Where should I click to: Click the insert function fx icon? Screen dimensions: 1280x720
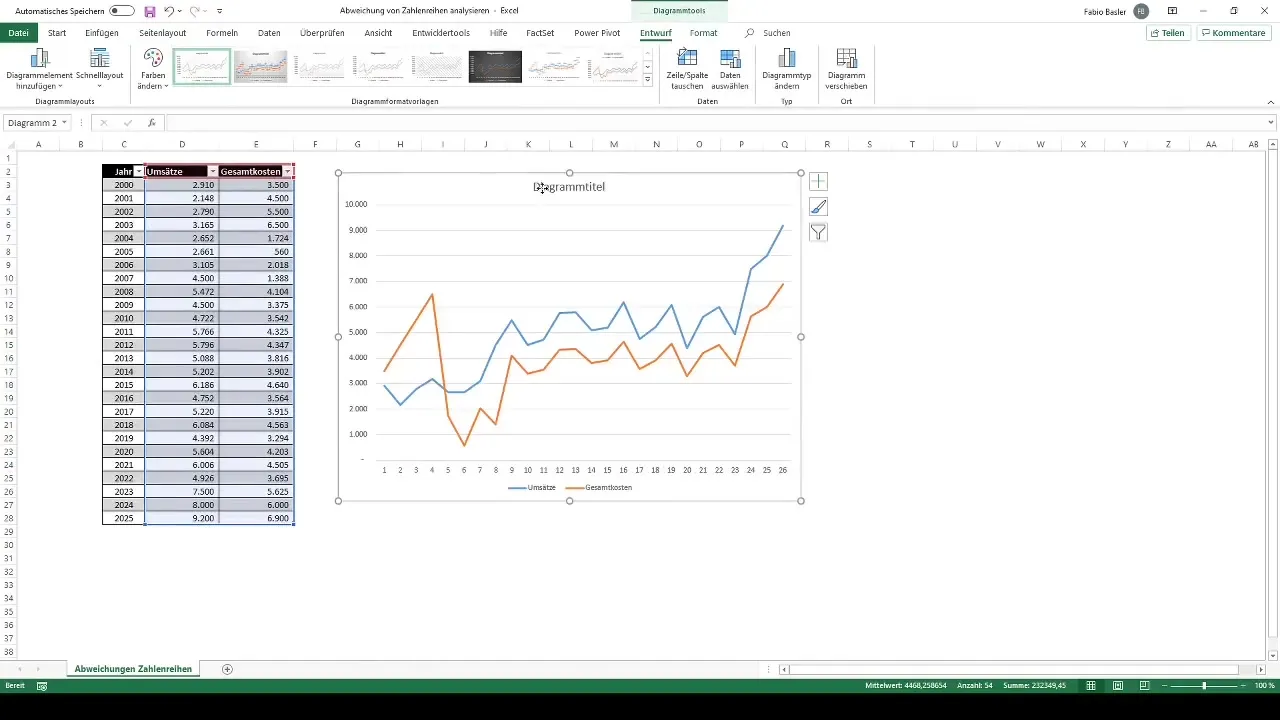(x=152, y=123)
